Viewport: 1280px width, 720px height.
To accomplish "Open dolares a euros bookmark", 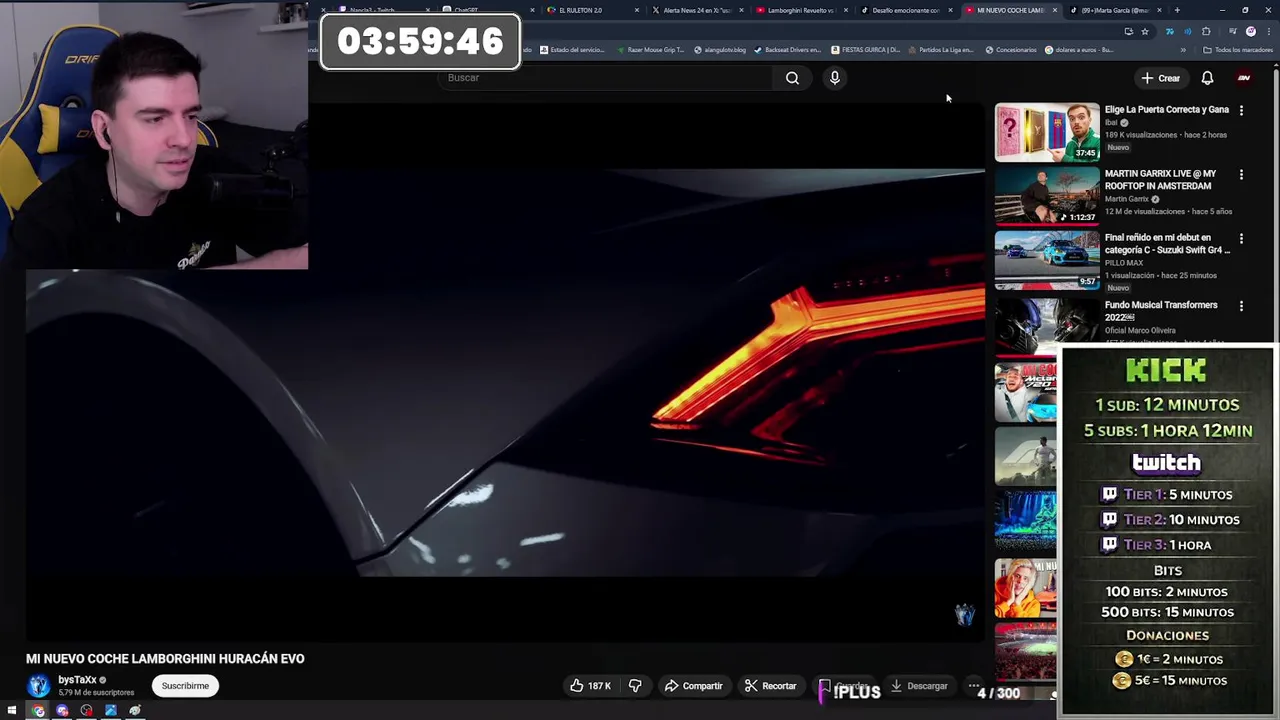I will 1080,50.
